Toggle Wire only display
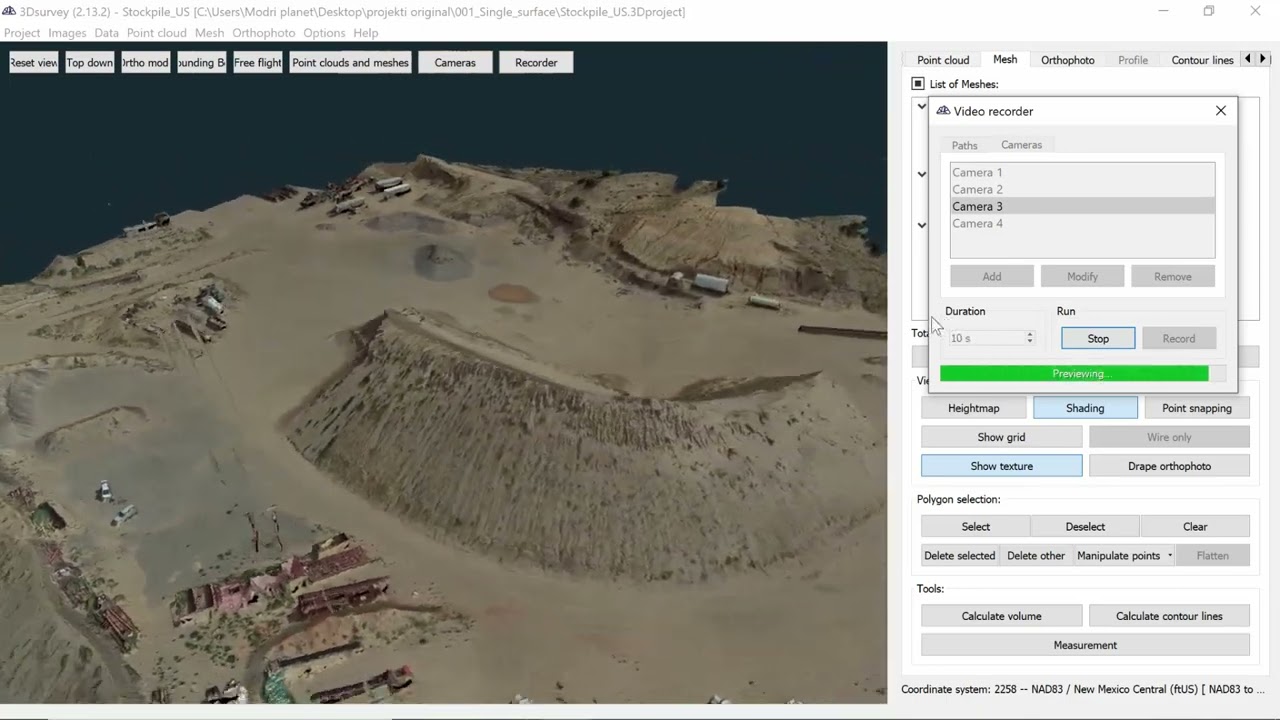Viewport: 1280px width, 720px height. click(x=1169, y=437)
